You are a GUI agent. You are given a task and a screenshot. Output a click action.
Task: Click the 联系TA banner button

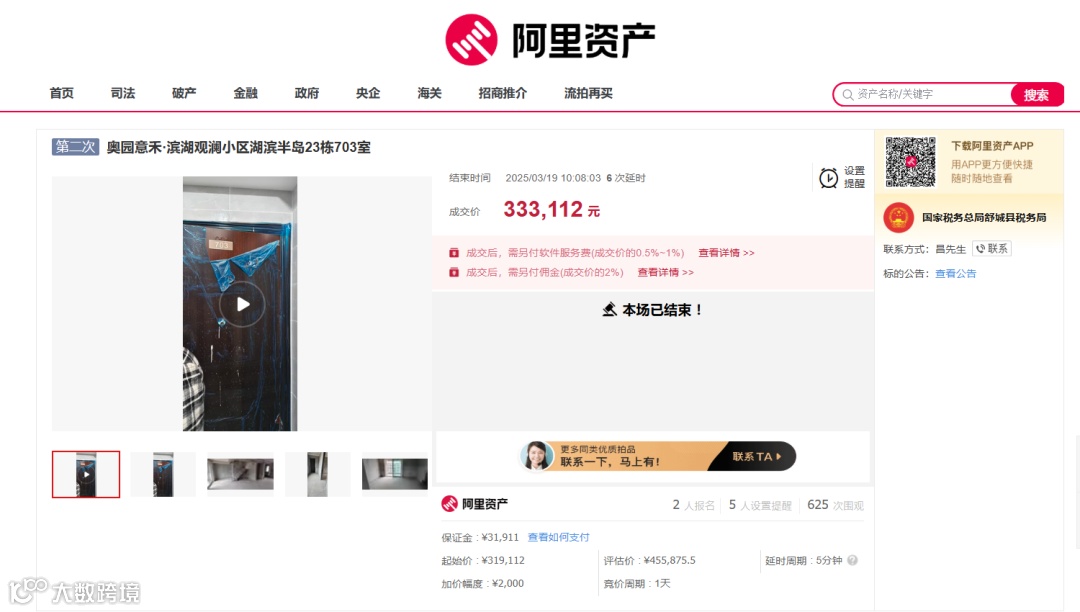point(756,456)
